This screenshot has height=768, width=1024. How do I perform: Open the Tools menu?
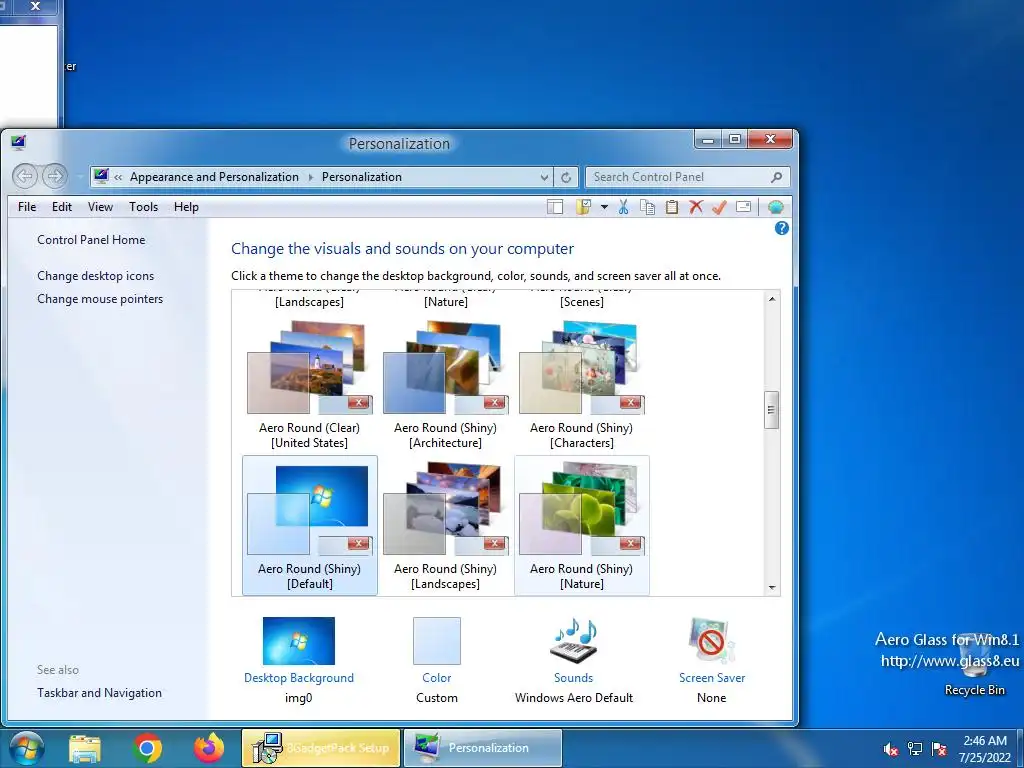[144, 207]
